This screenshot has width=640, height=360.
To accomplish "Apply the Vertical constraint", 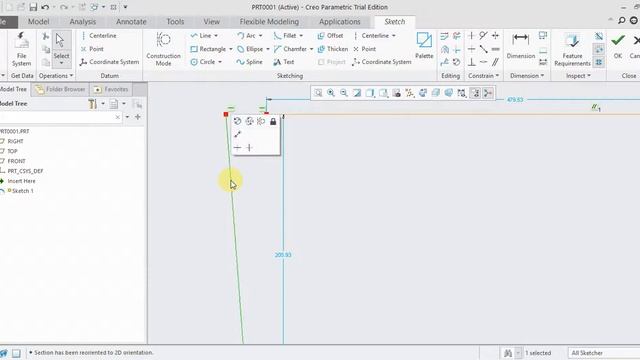I will pos(471,36).
